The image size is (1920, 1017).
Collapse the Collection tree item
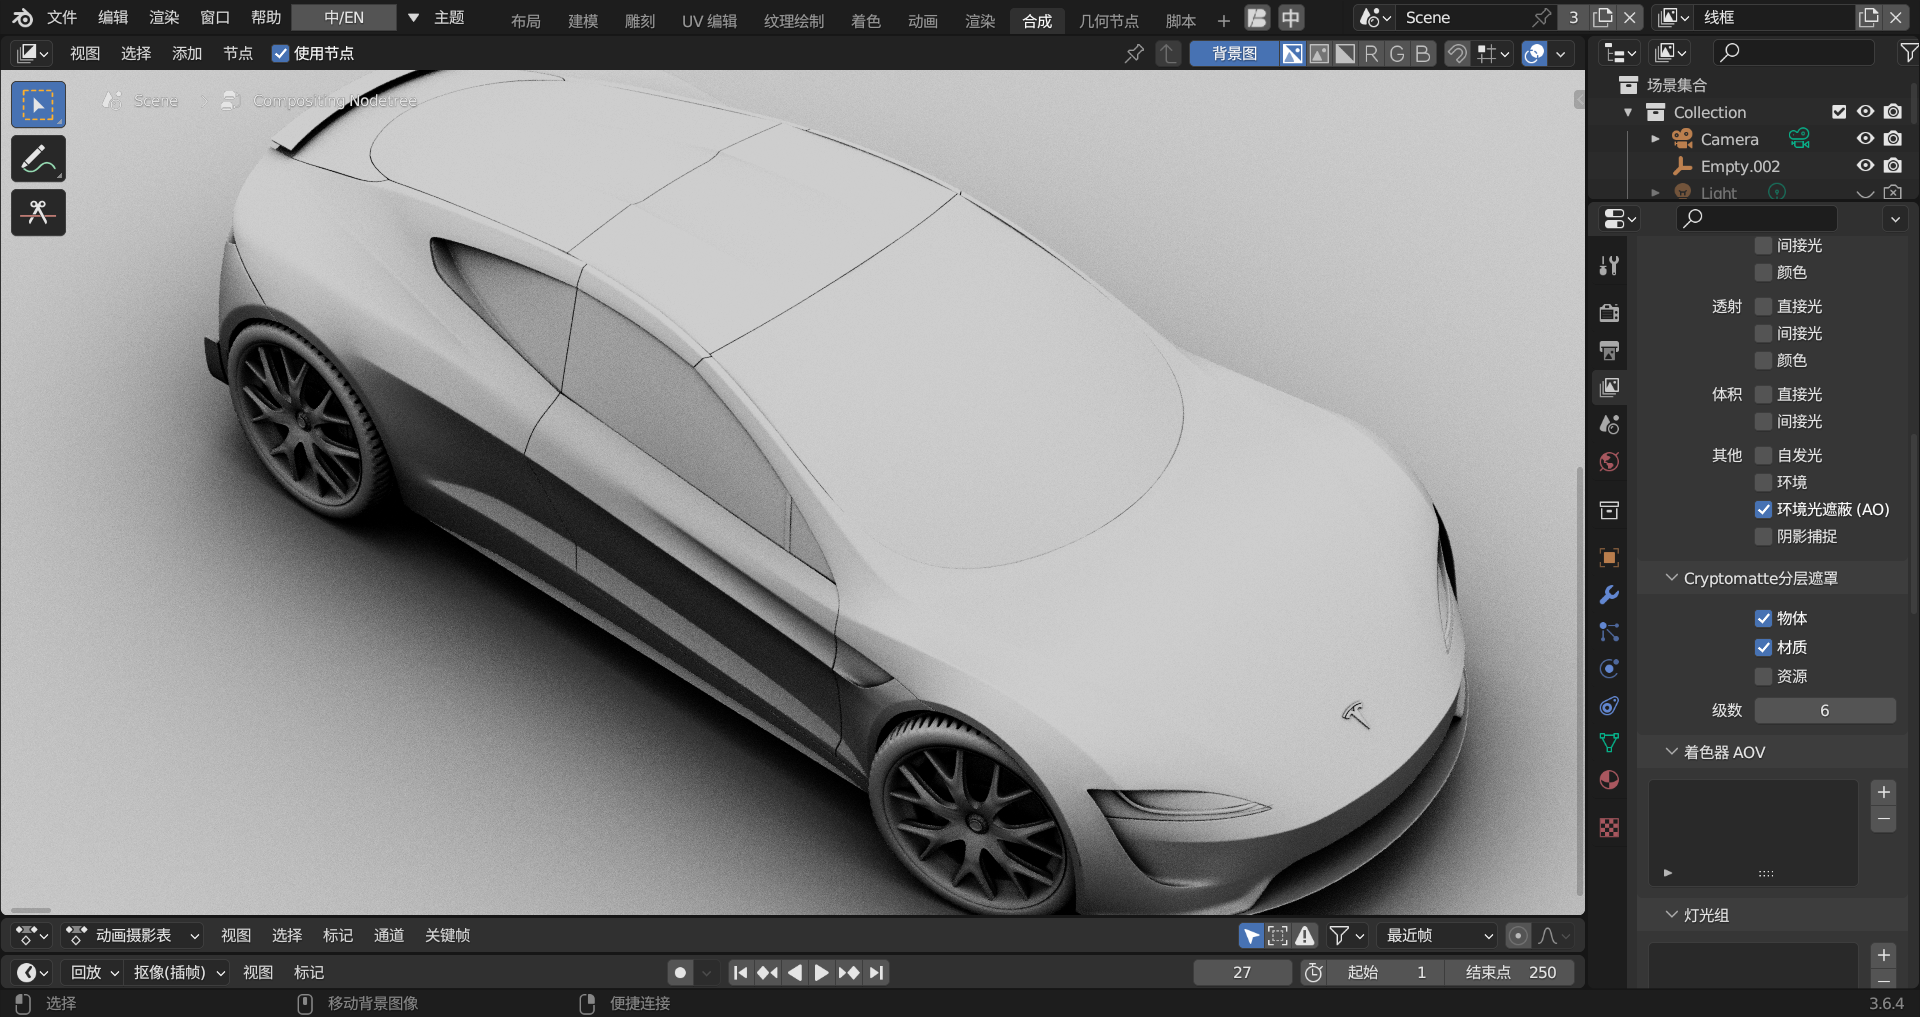(1628, 112)
